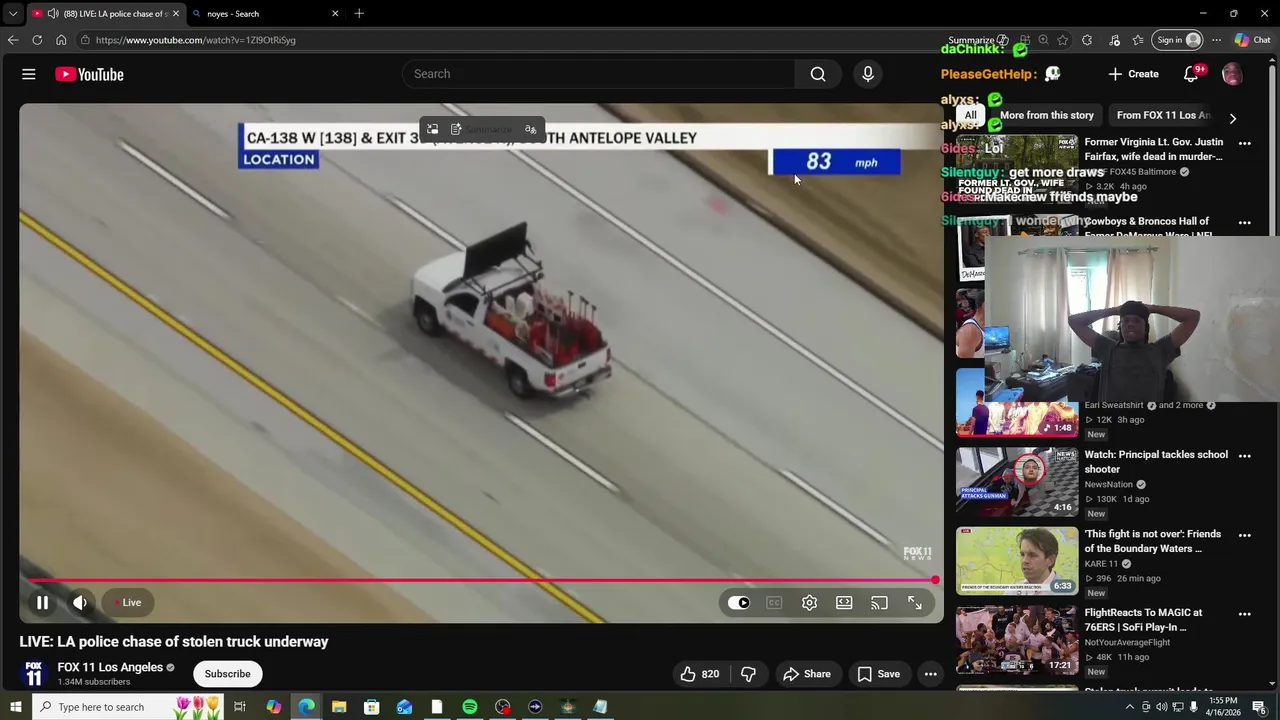This screenshot has width=1280, height=720.
Task: Switch to theater mode
Action: pos(844,603)
